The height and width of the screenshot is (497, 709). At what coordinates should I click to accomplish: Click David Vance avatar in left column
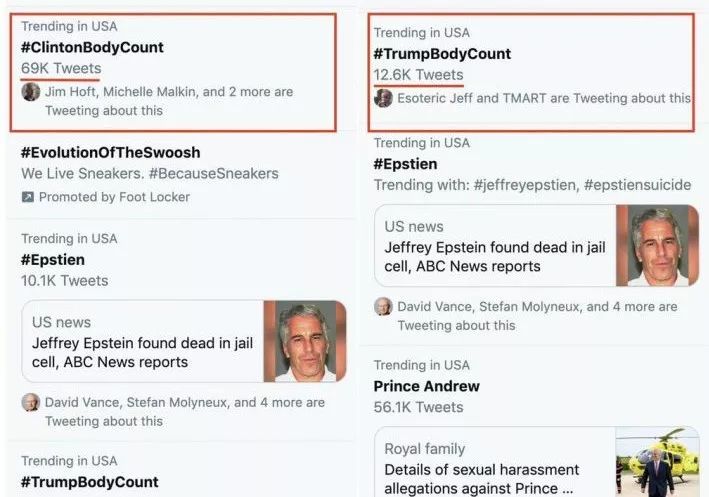tap(31, 403)
